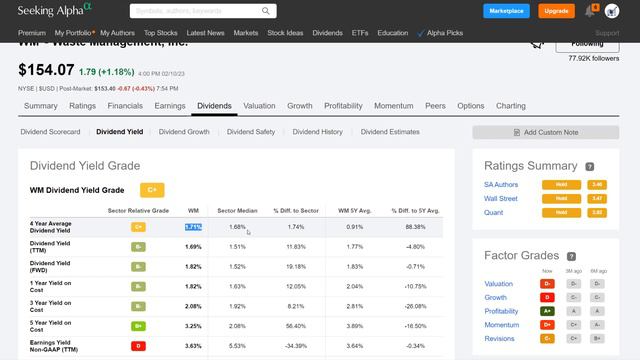Click grade badge for 5 Year Yield on Cost
The image size is (640, 360).
(x=138, y=326)
